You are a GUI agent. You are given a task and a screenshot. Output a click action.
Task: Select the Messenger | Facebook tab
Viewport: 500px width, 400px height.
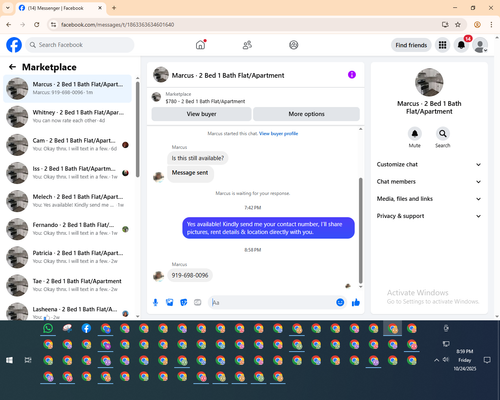[61, 8]
